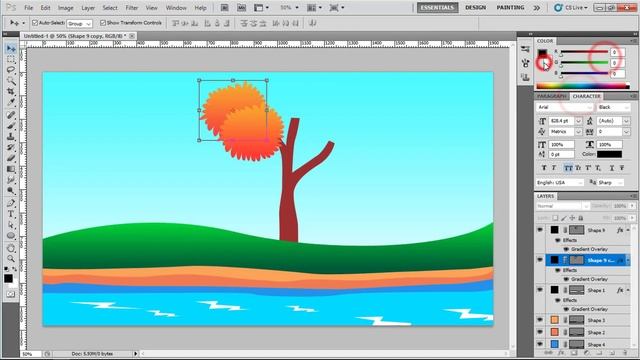Close the Untitled-1 document tab
The image size is (640, 360).
132,36
